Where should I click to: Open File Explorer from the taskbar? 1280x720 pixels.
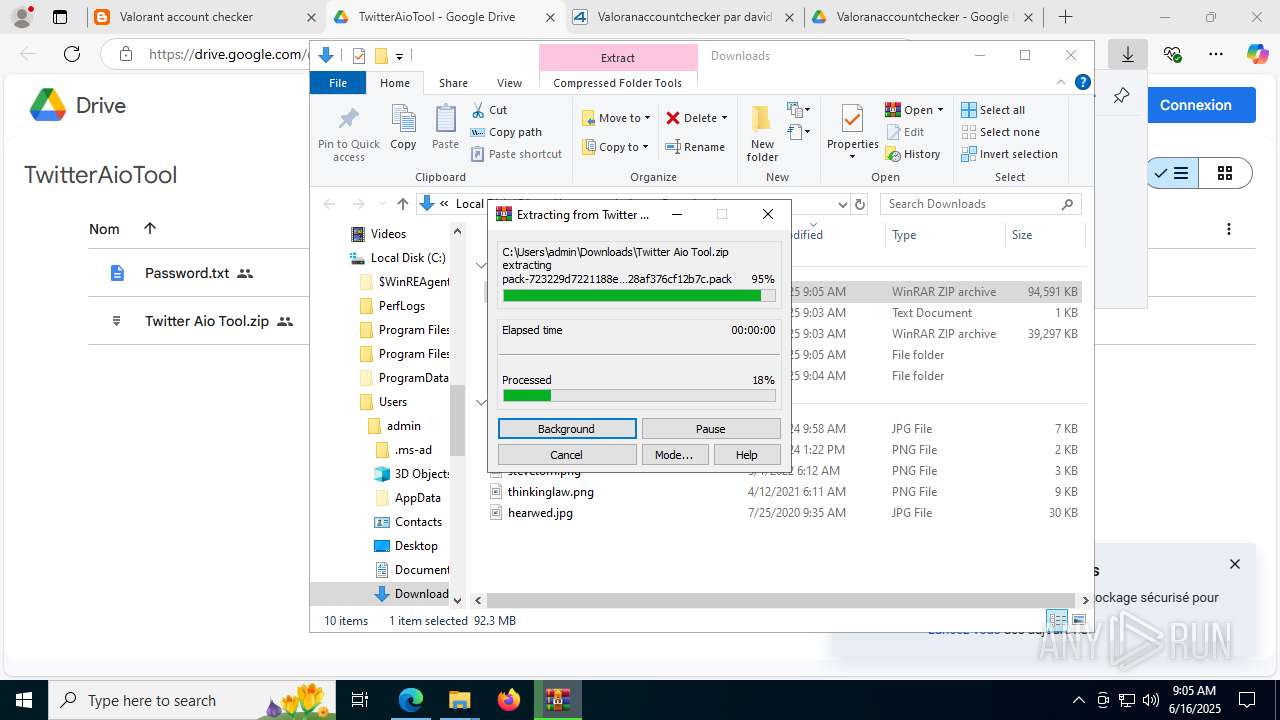coord(460,700)
